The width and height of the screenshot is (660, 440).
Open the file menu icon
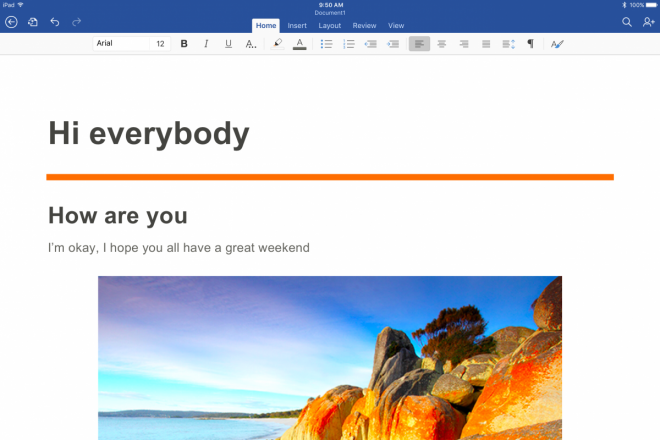coord(33,22)
